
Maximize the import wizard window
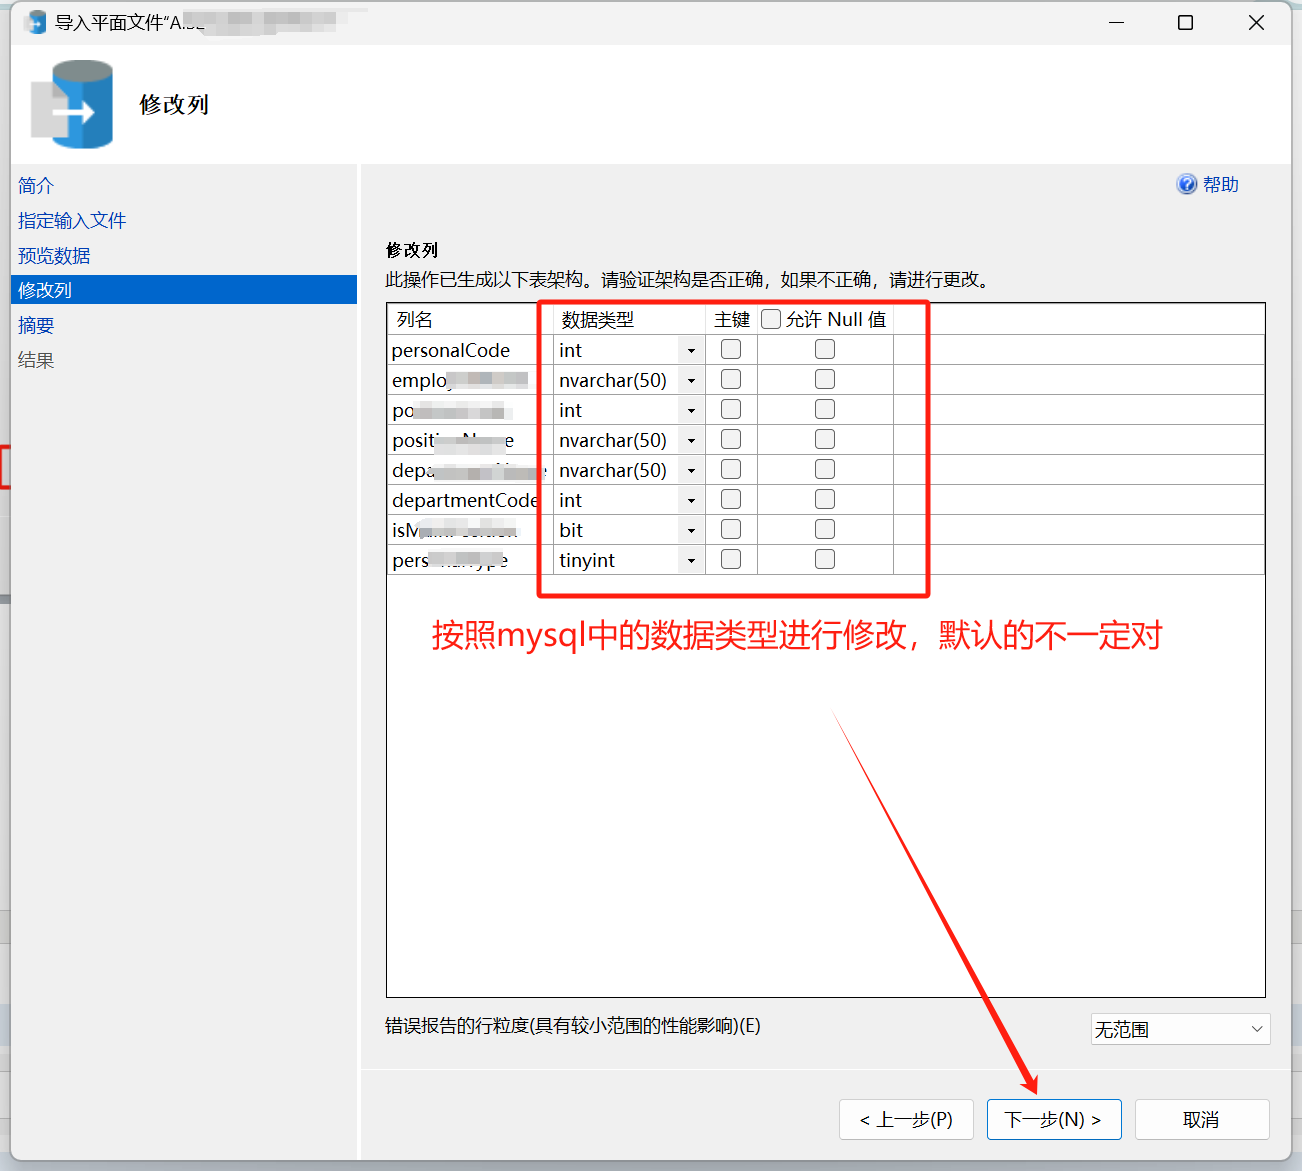pos(1185,22)
